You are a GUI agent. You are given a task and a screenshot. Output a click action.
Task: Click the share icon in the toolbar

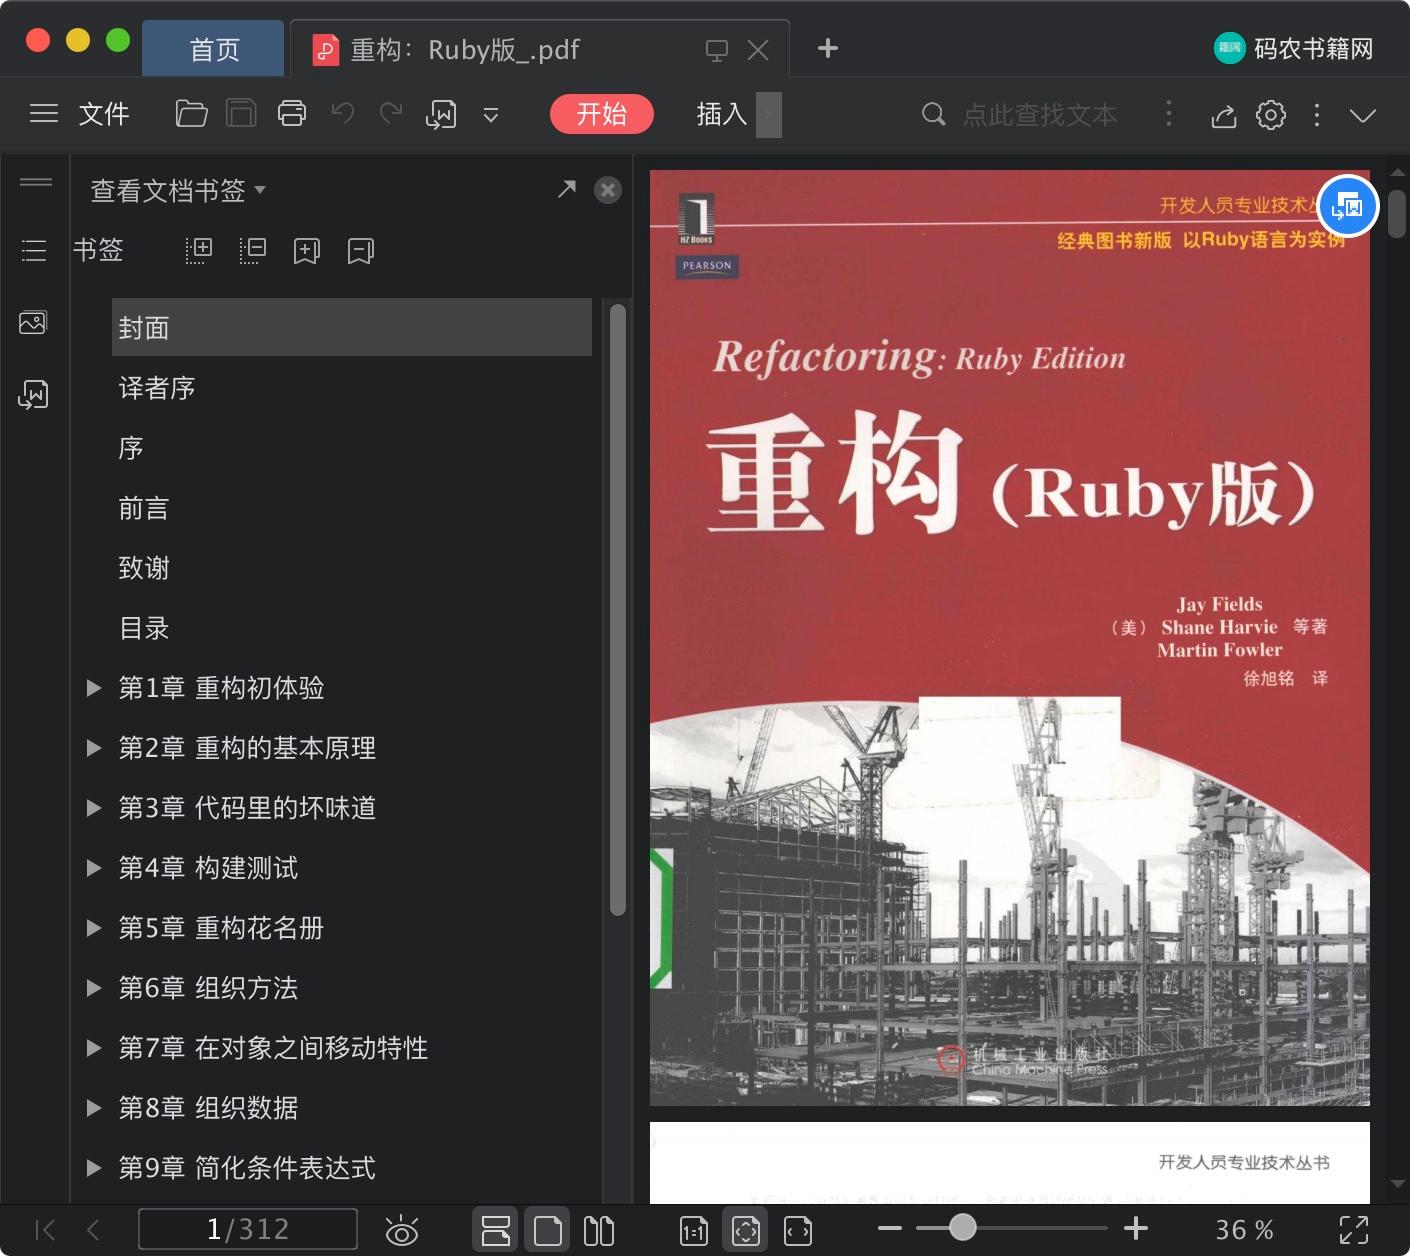point(1223,115)
